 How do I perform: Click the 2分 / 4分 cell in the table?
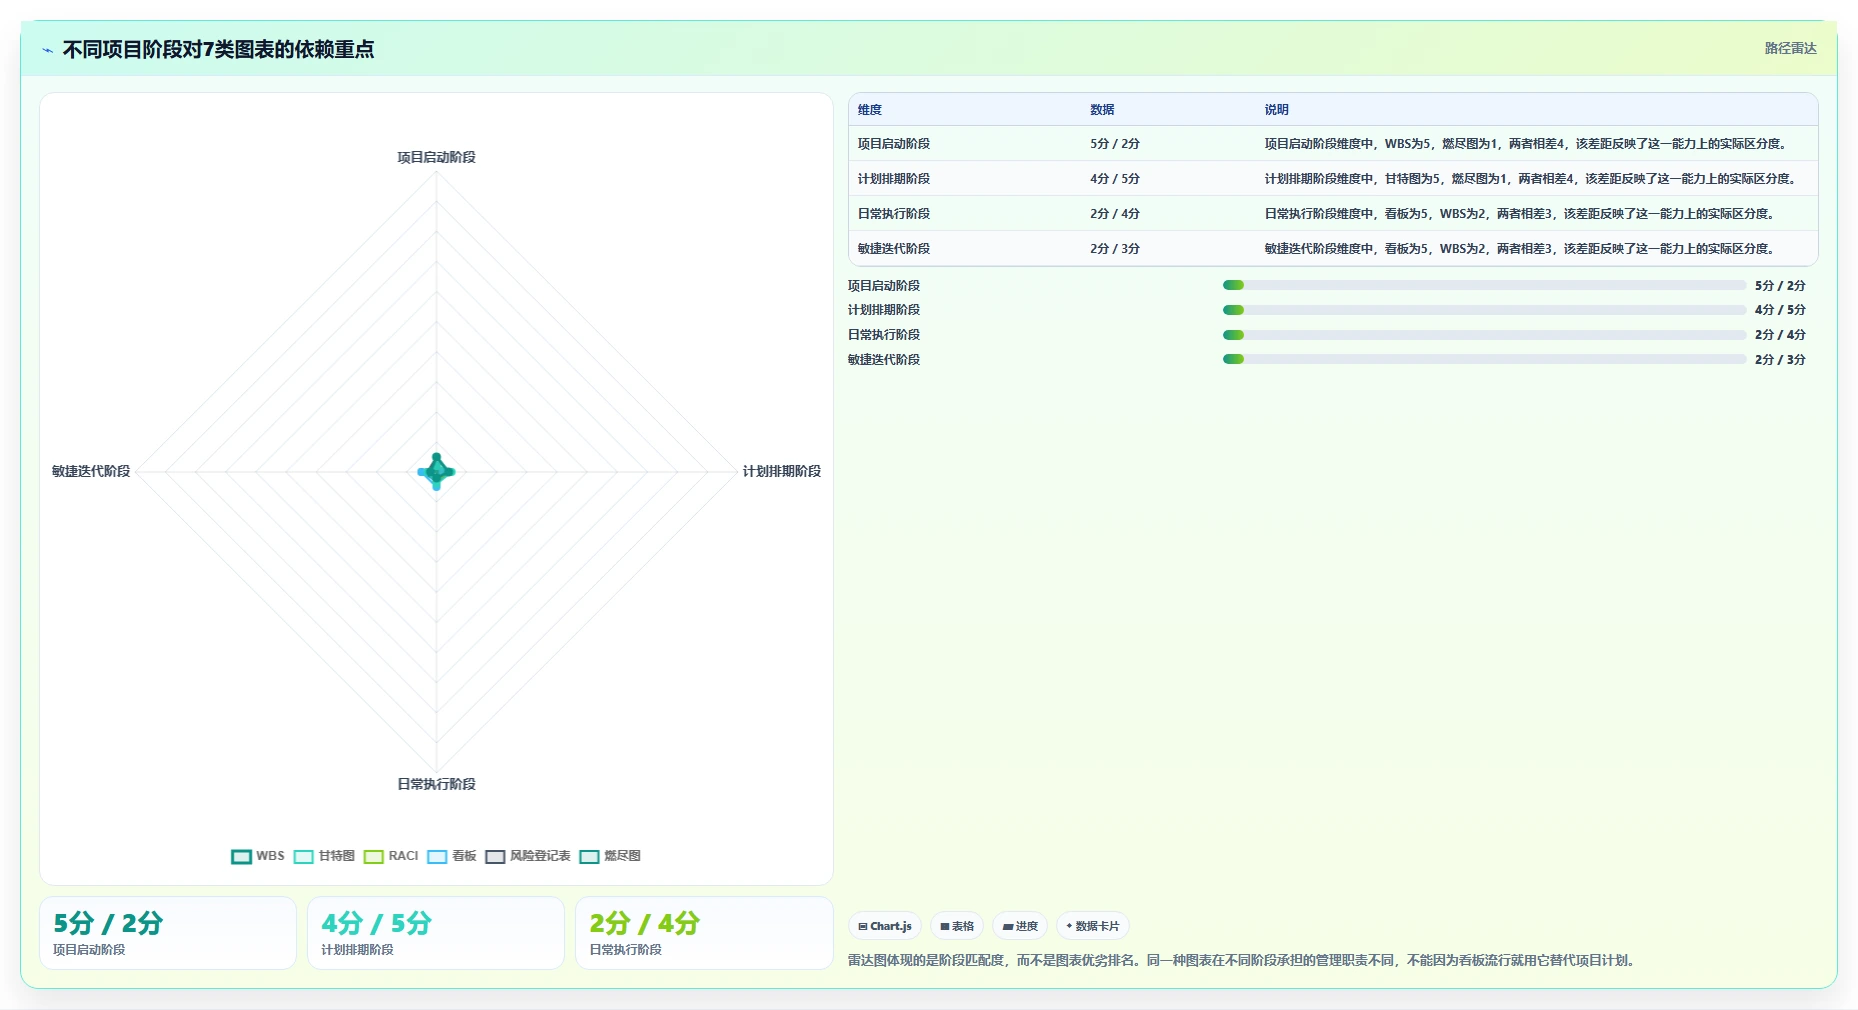pos(1115,214)
